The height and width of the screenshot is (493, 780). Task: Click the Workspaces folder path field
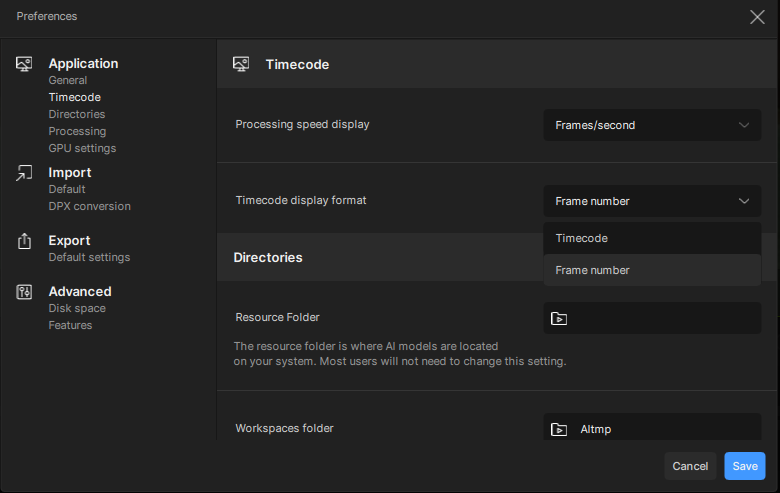664,429
